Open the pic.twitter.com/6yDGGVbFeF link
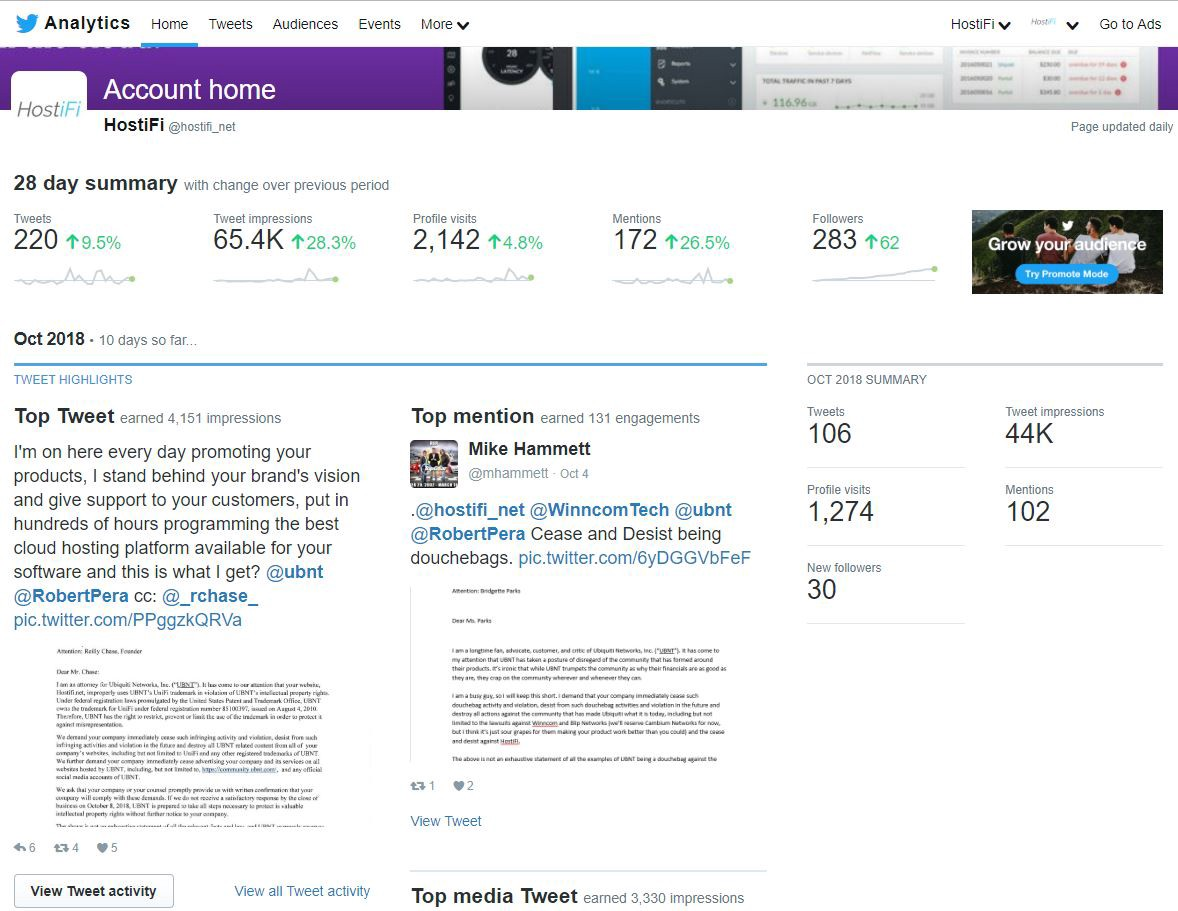1178x911 pixels. click(x=634, y=558)
